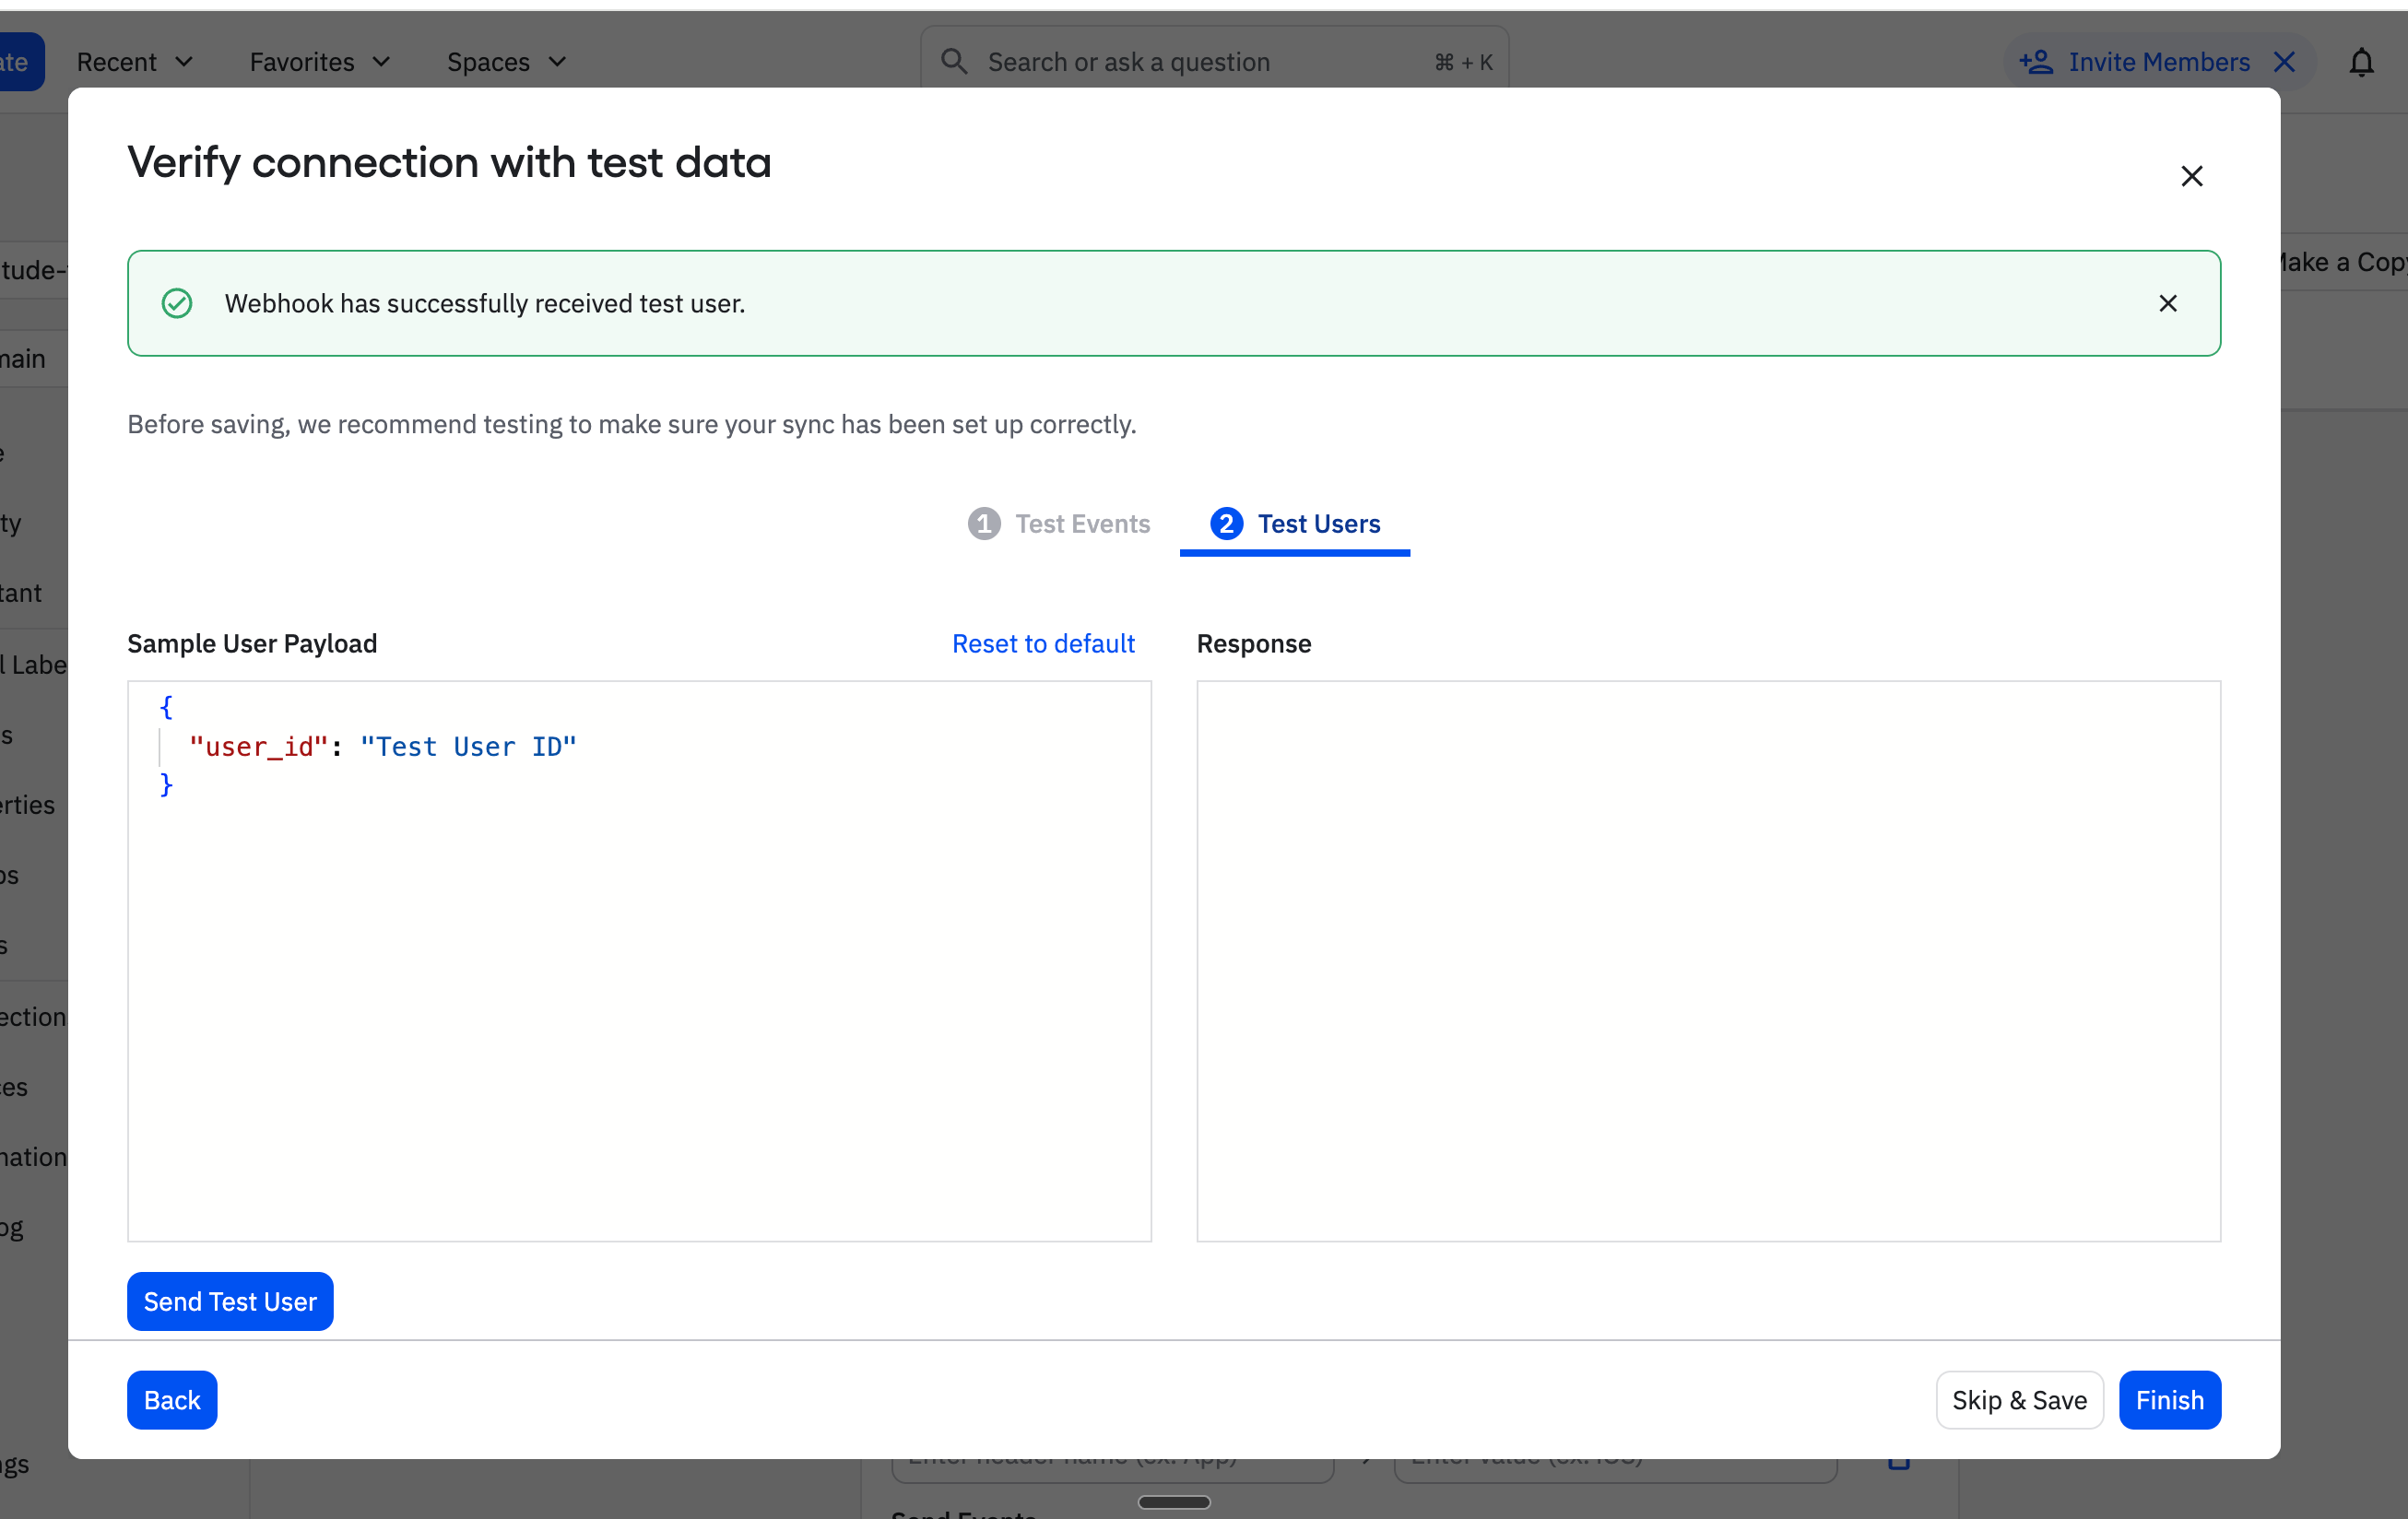
Task: Click the green success checkmark icon
Action: click(x=177, y=303)
